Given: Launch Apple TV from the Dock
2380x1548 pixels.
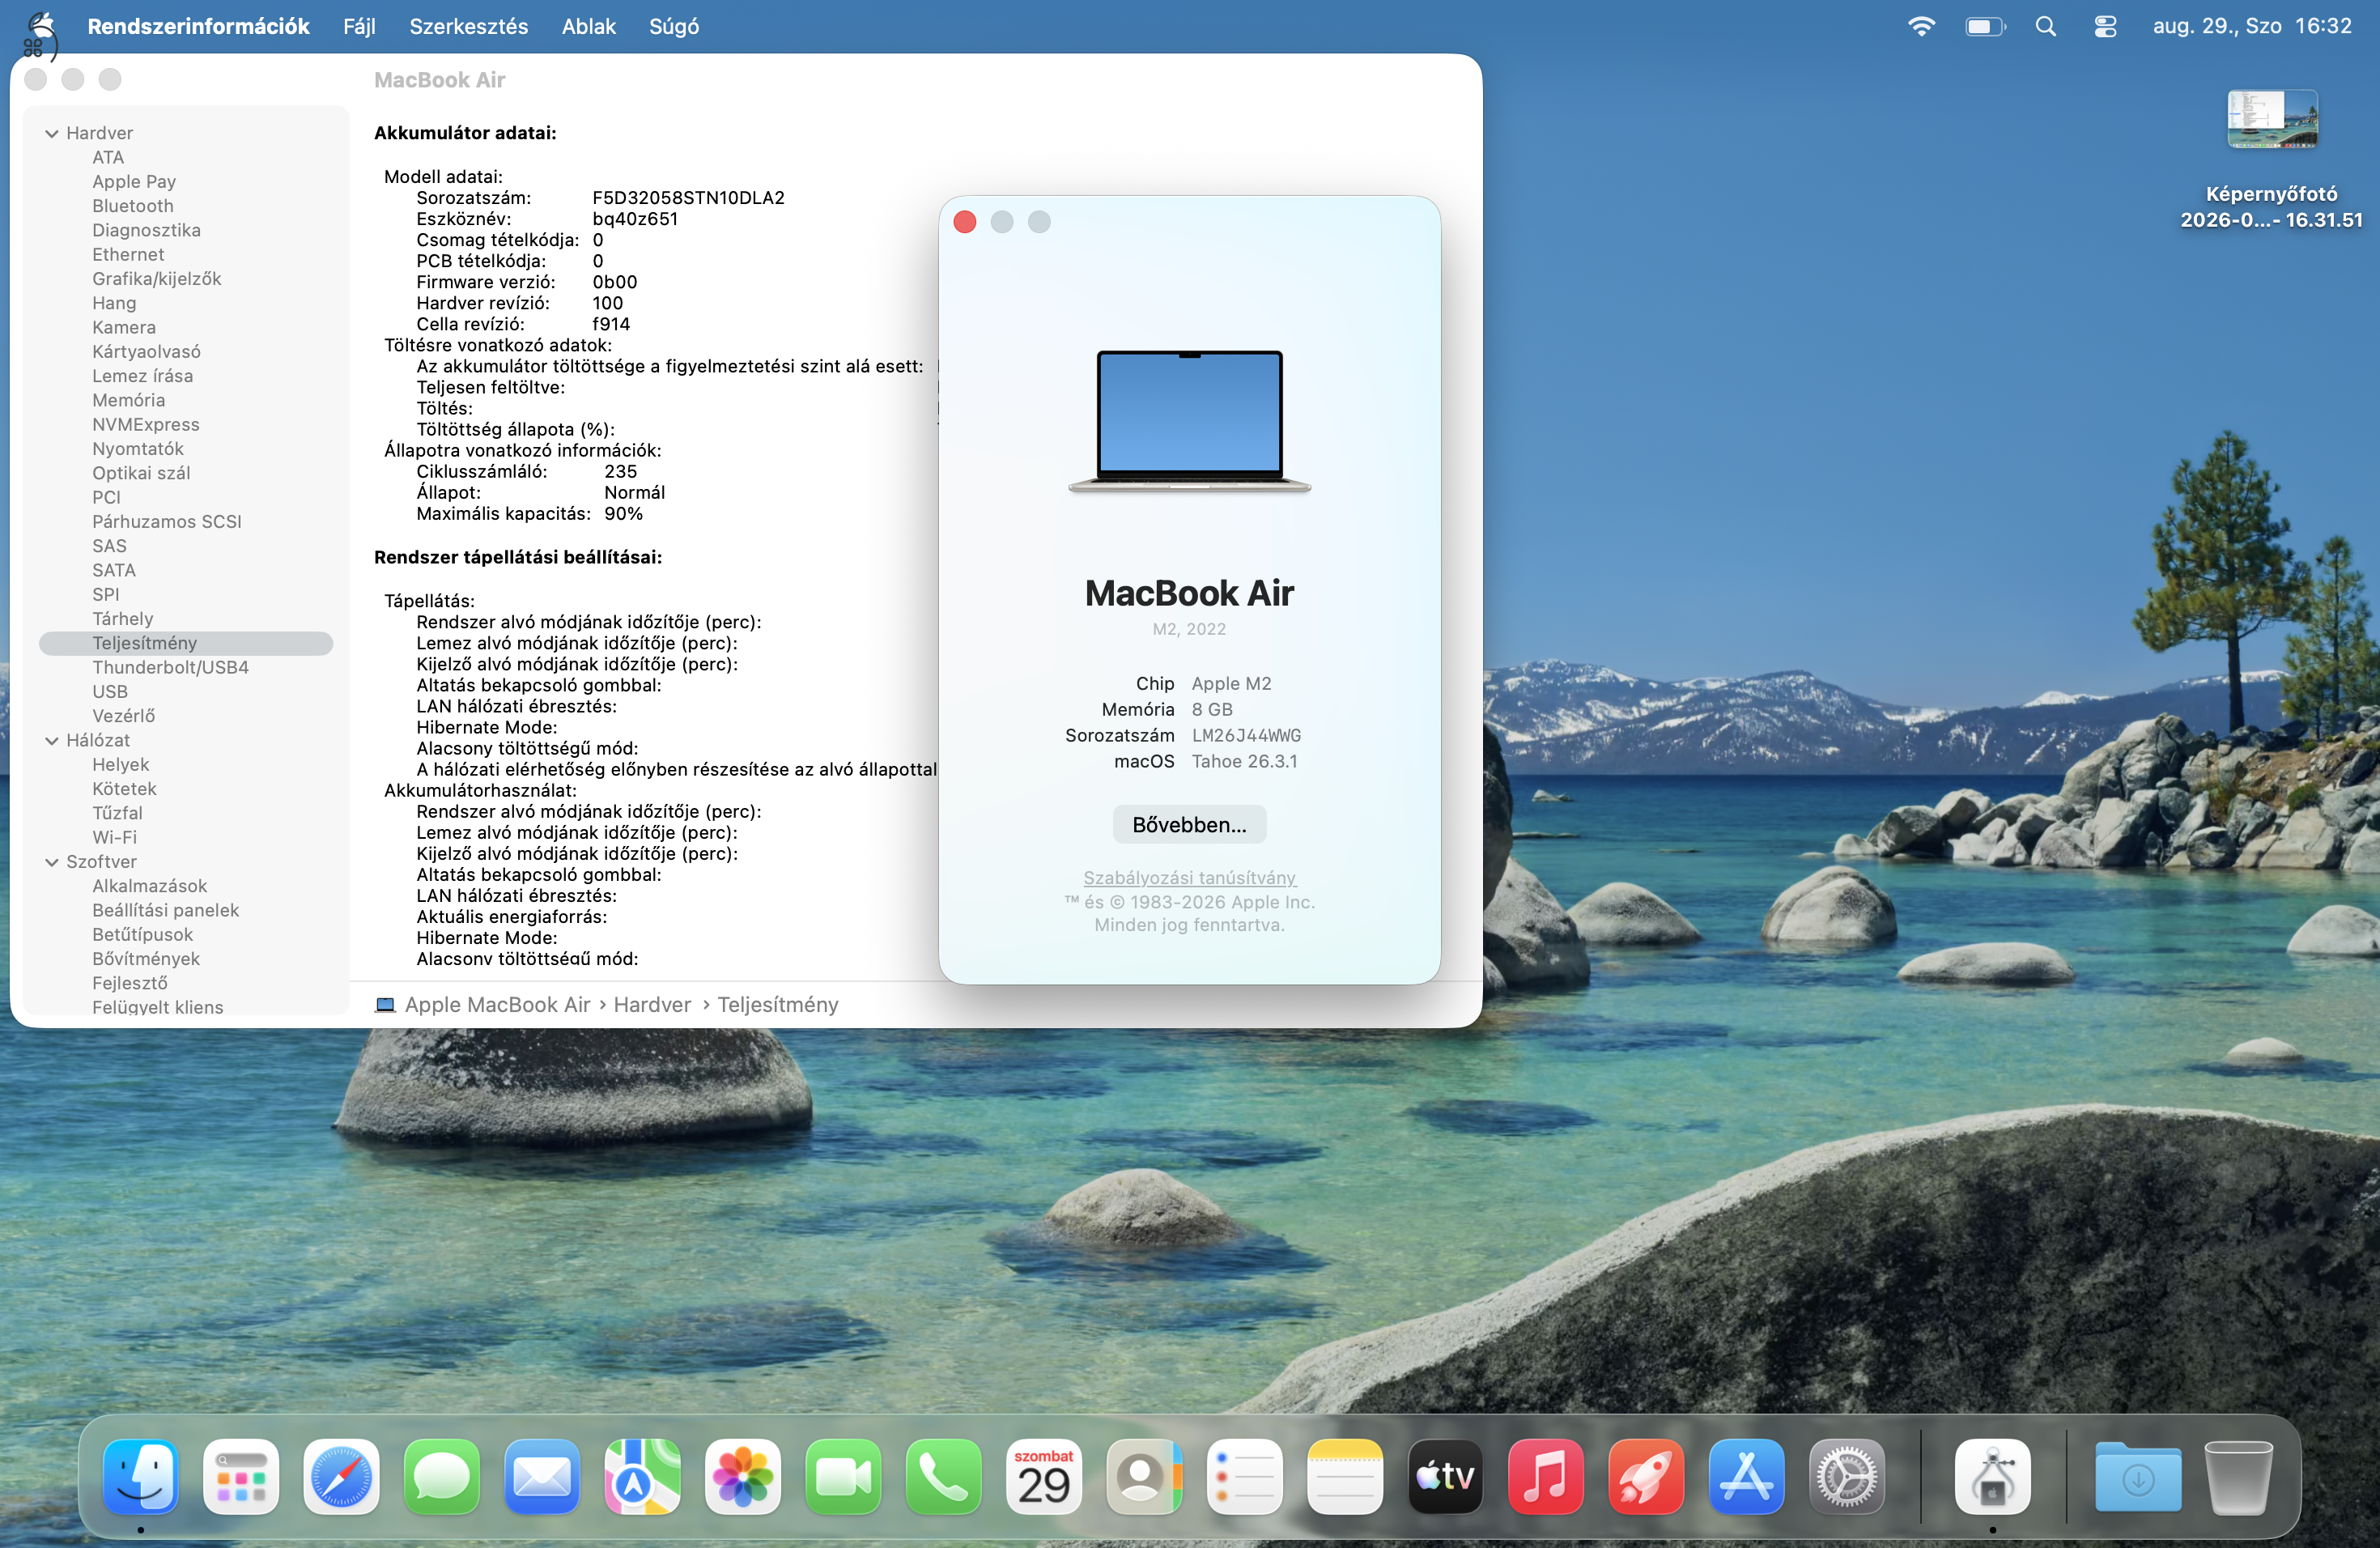Looking at the screenshot, I should click(1446, 1476).
